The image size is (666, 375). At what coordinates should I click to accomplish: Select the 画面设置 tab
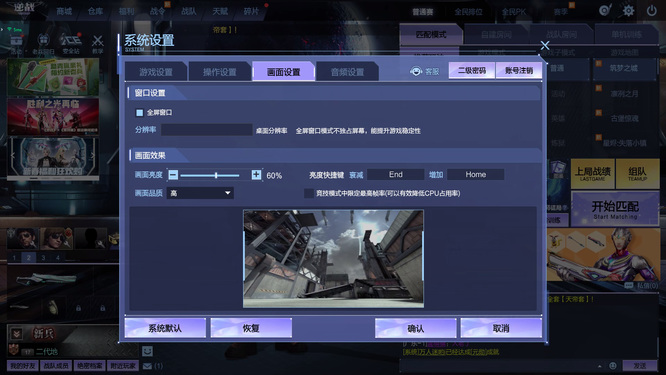coord(283,72)
